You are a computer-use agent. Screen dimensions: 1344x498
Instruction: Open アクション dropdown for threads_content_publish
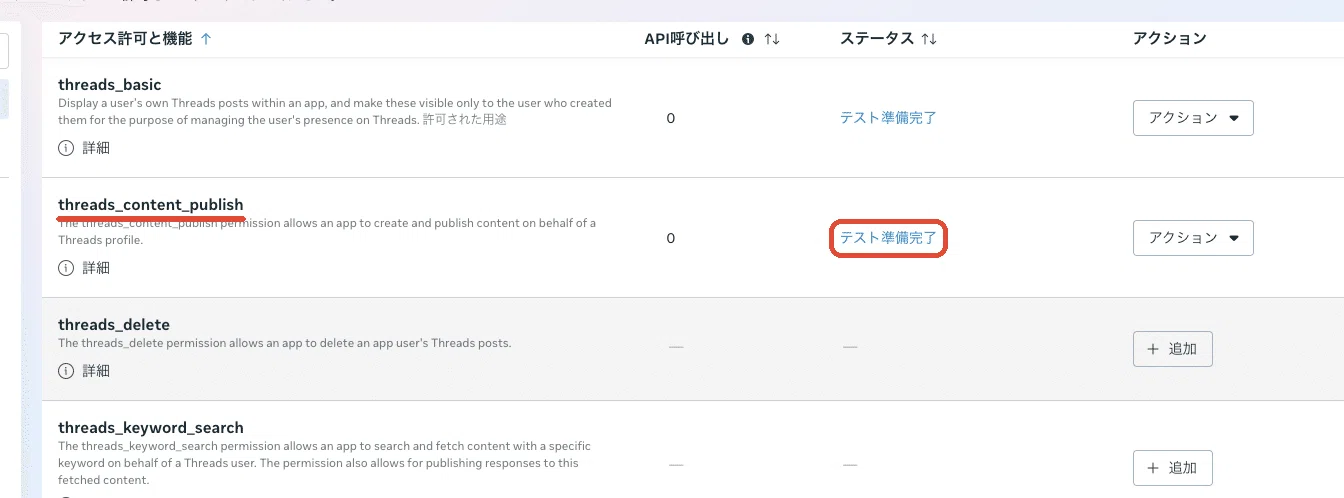[1193, 238]
